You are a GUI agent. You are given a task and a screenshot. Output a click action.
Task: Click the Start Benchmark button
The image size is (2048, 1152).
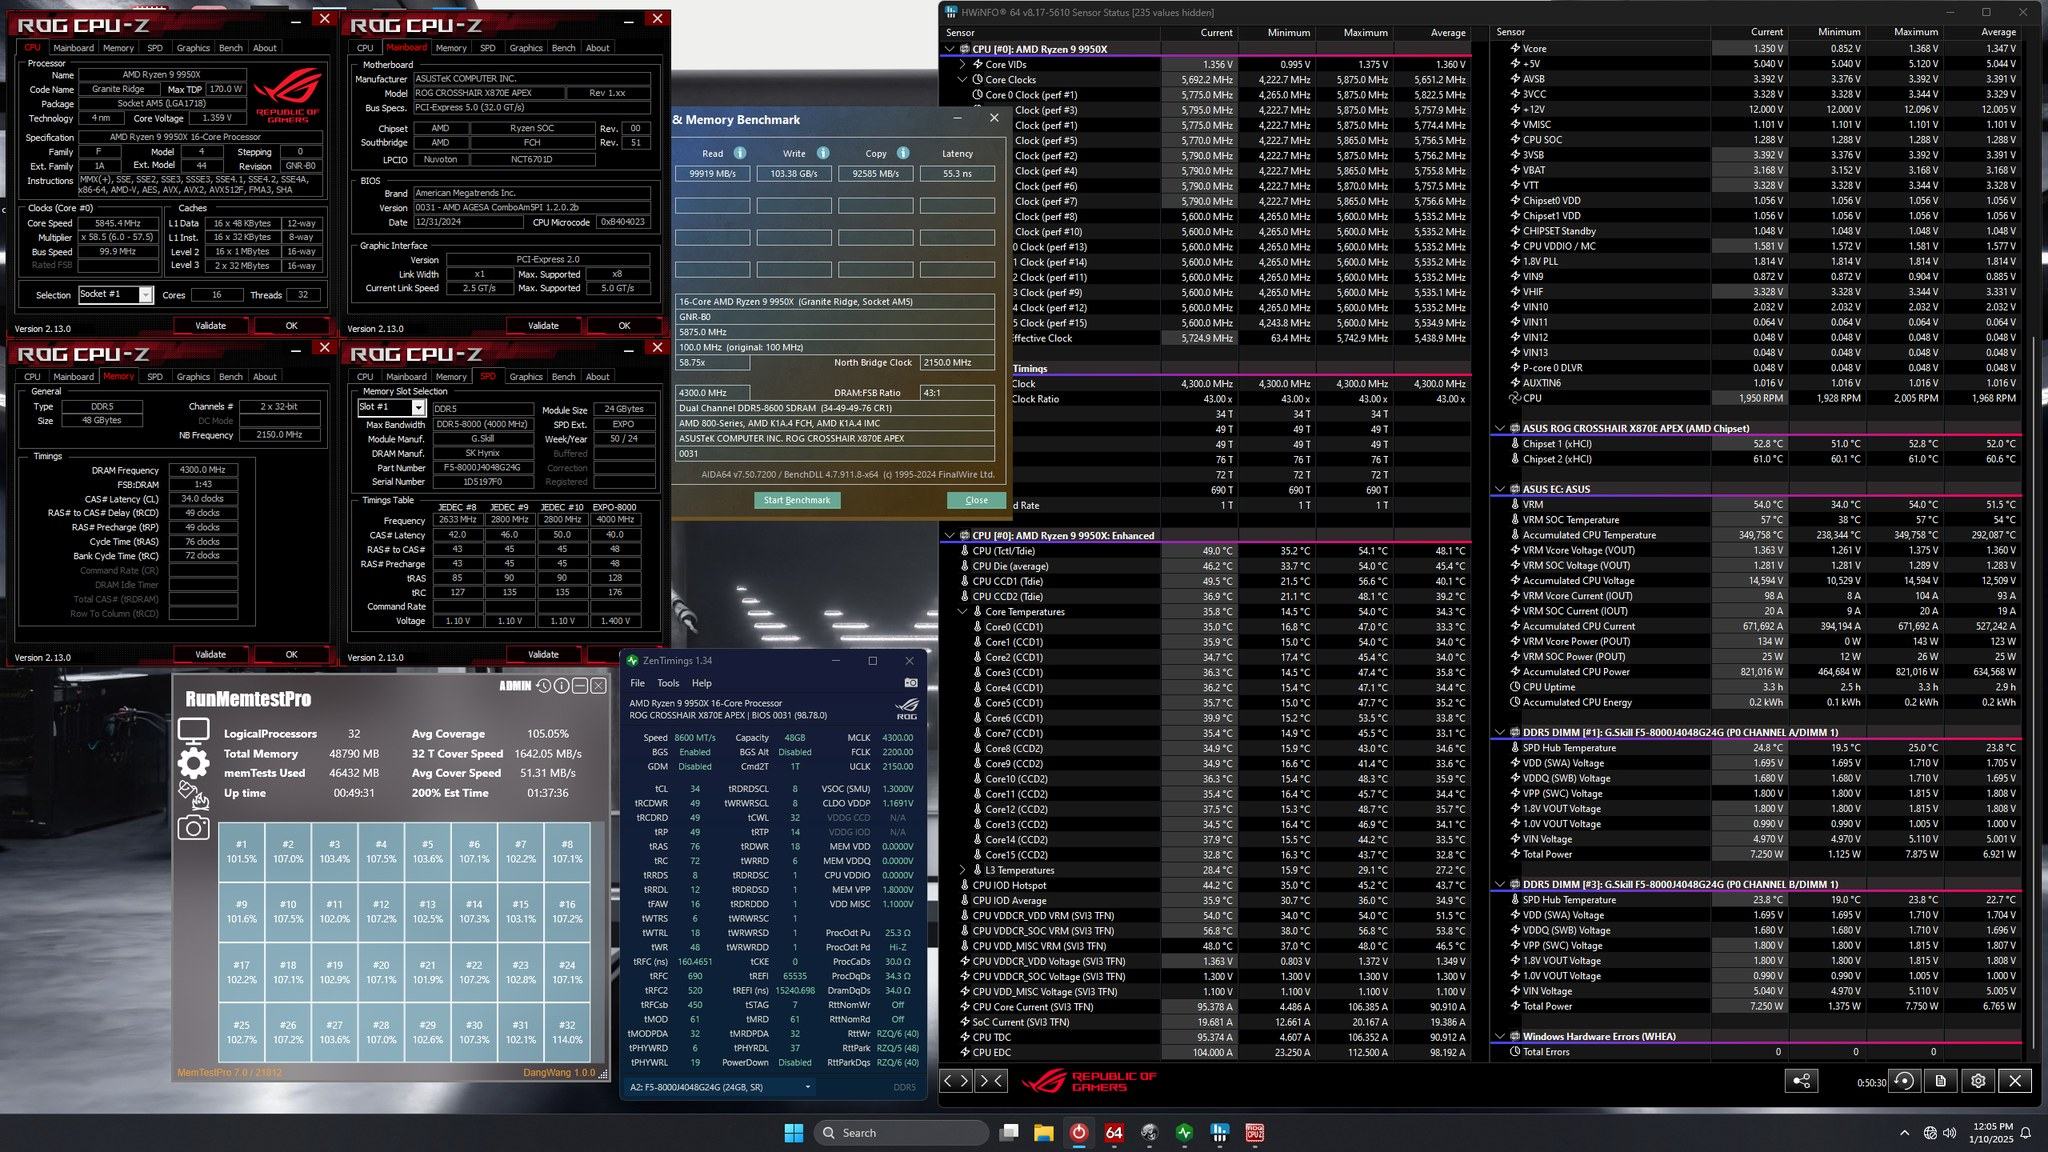pos(796,500)
